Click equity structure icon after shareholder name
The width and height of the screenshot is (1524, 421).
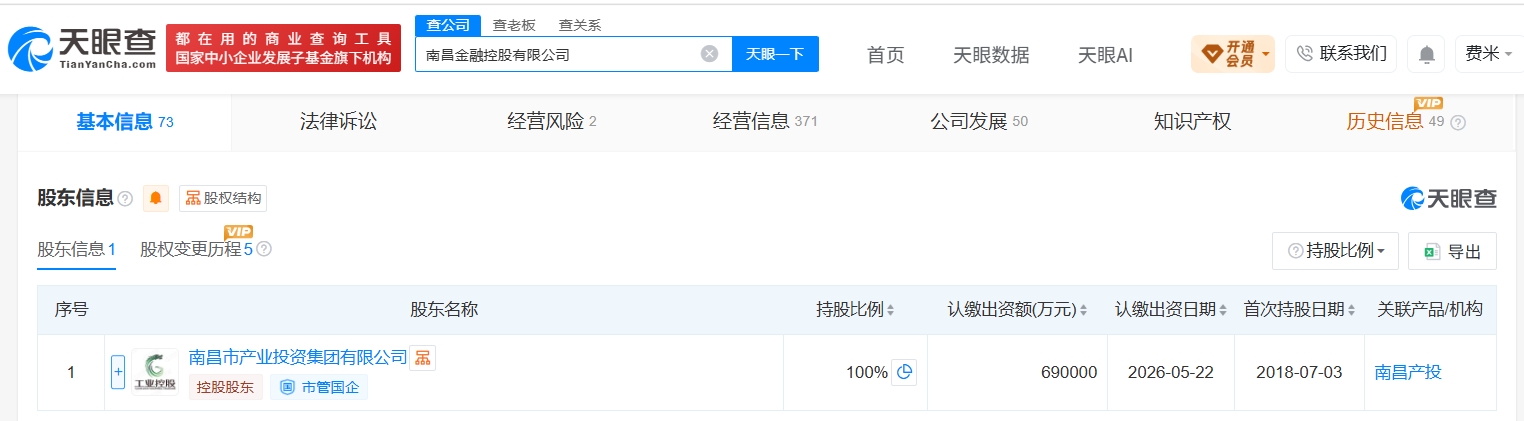point(422,357)
